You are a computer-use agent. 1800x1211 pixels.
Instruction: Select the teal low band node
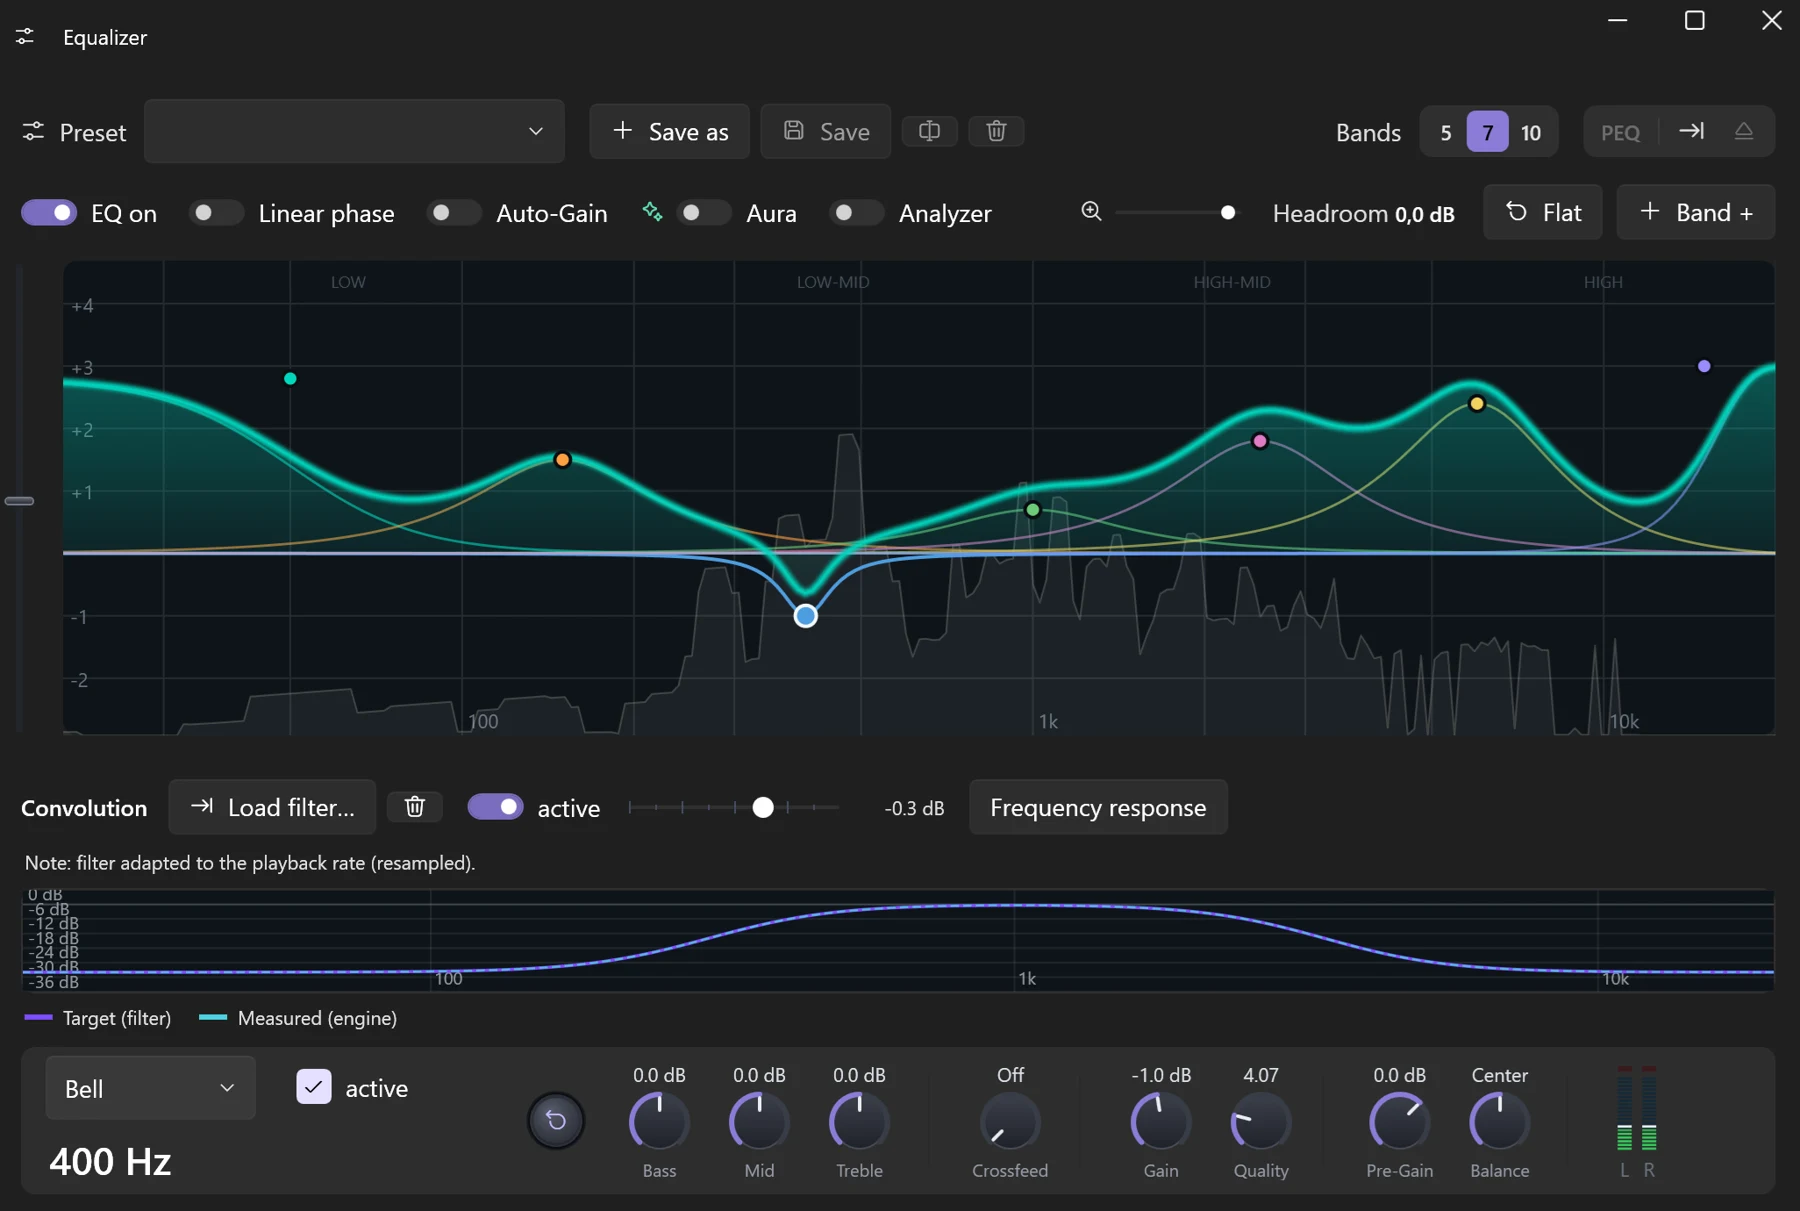click(290, 378)
